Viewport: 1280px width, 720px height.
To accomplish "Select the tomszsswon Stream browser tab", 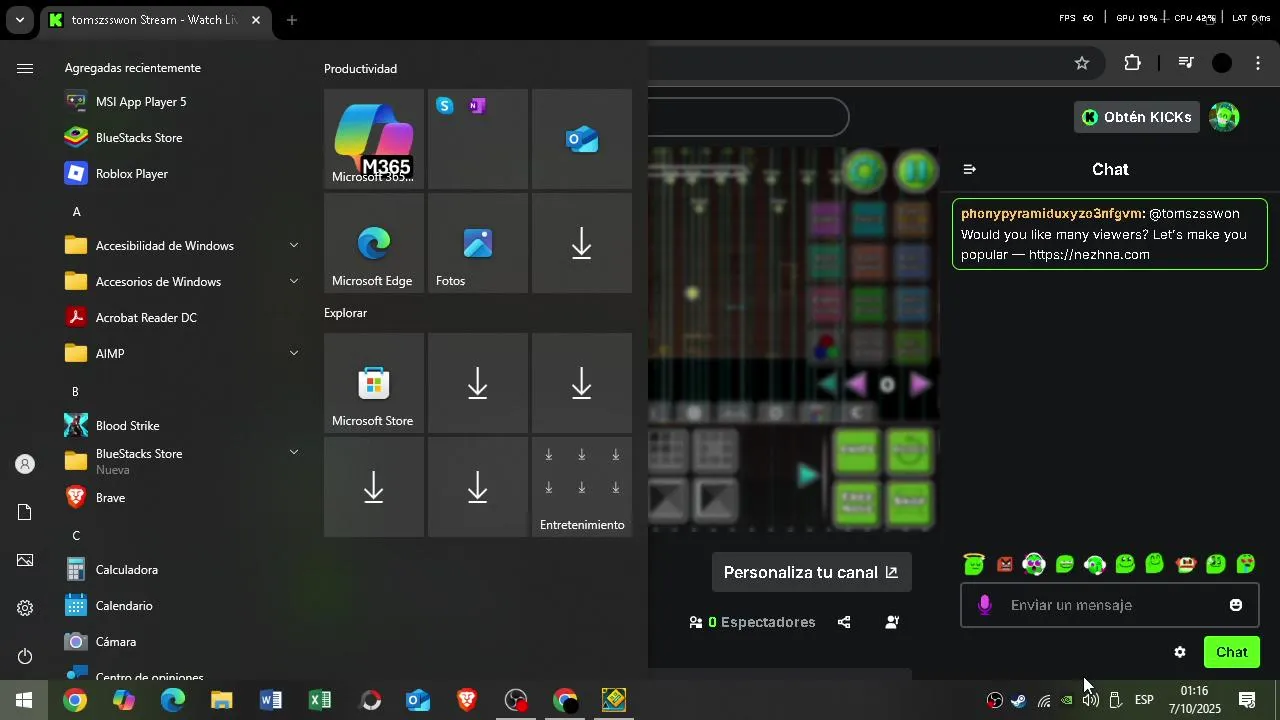I will point(155,20).
